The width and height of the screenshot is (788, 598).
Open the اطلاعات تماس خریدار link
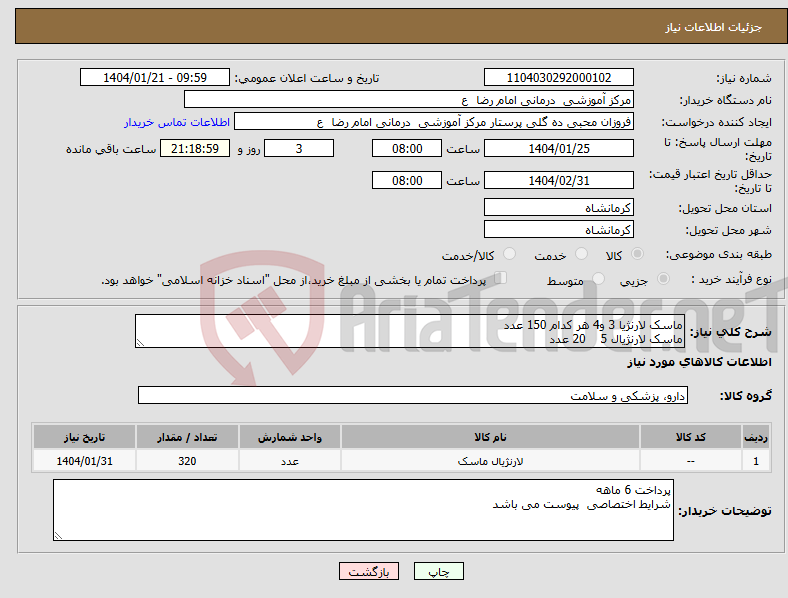[x=177, y=122]
